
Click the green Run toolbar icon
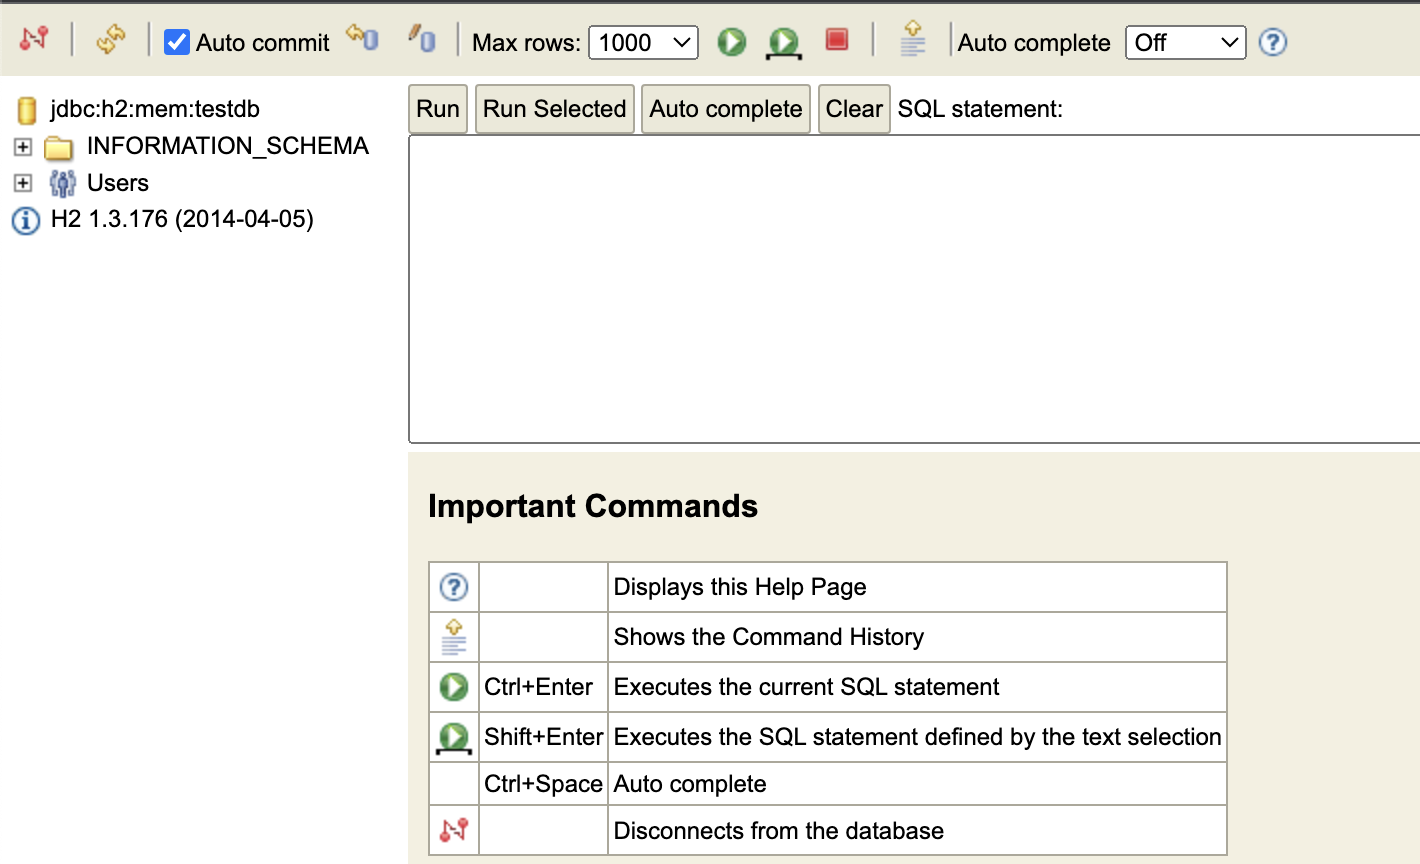(x=732, y=42)
